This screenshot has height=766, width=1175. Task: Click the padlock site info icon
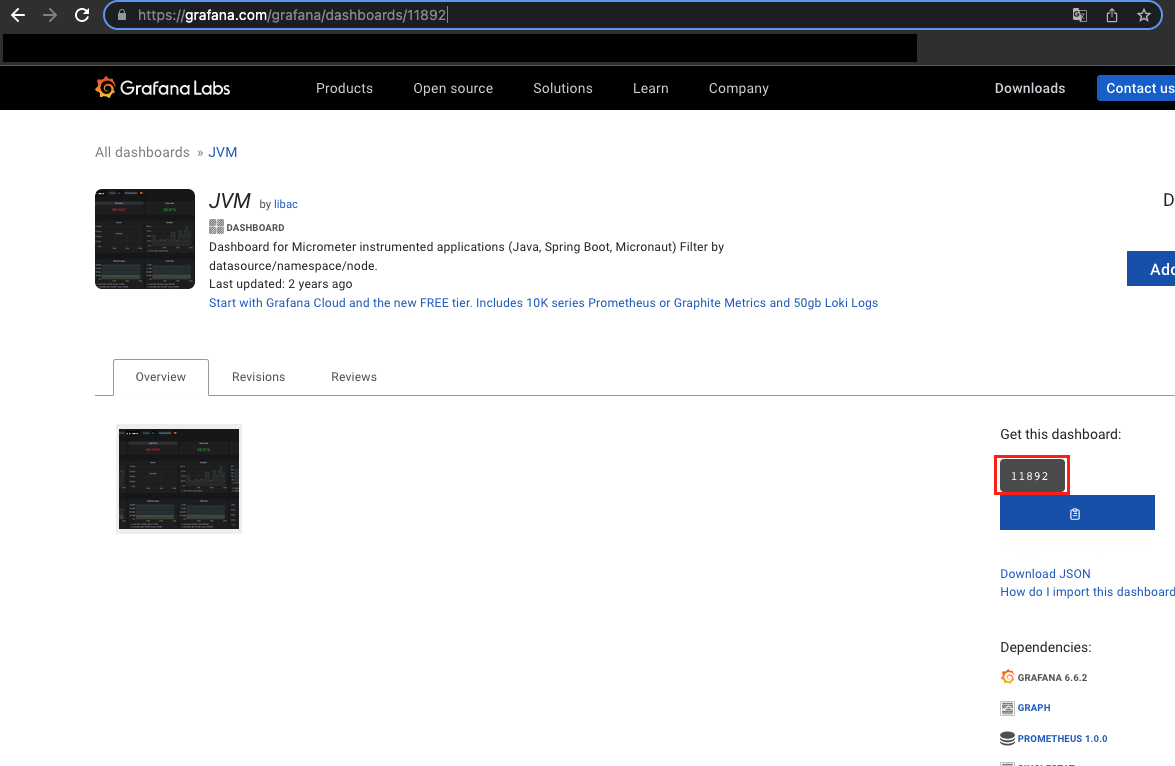tap(122, 15)
